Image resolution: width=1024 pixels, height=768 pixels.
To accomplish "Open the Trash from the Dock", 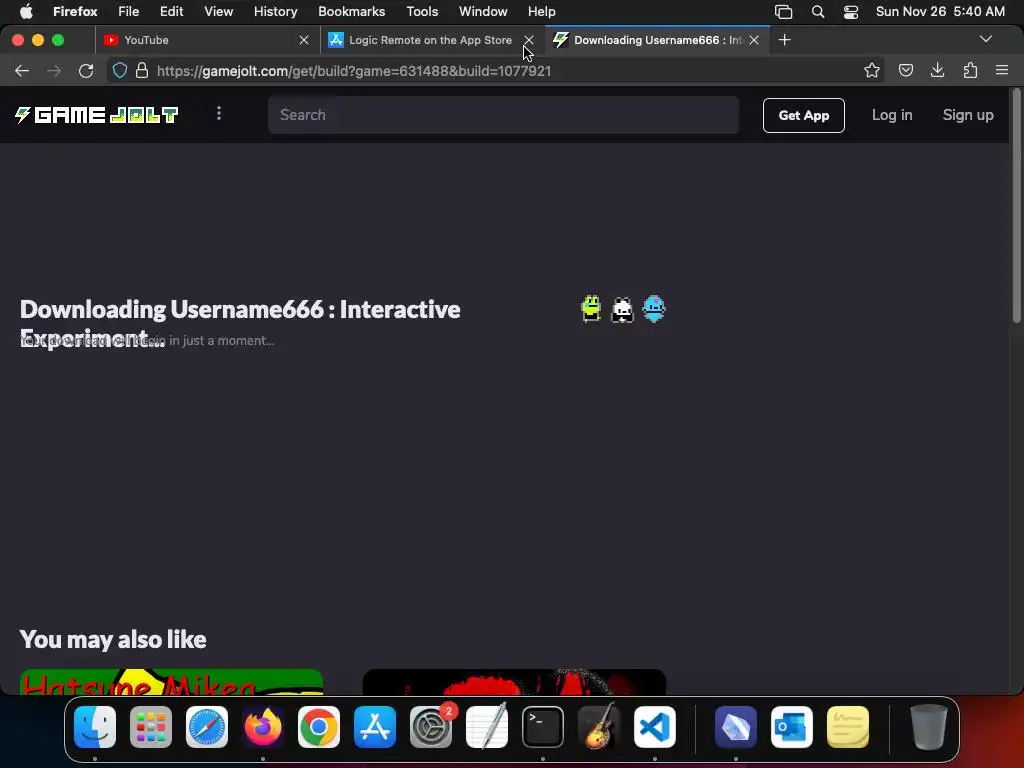I will coord(929,727).
